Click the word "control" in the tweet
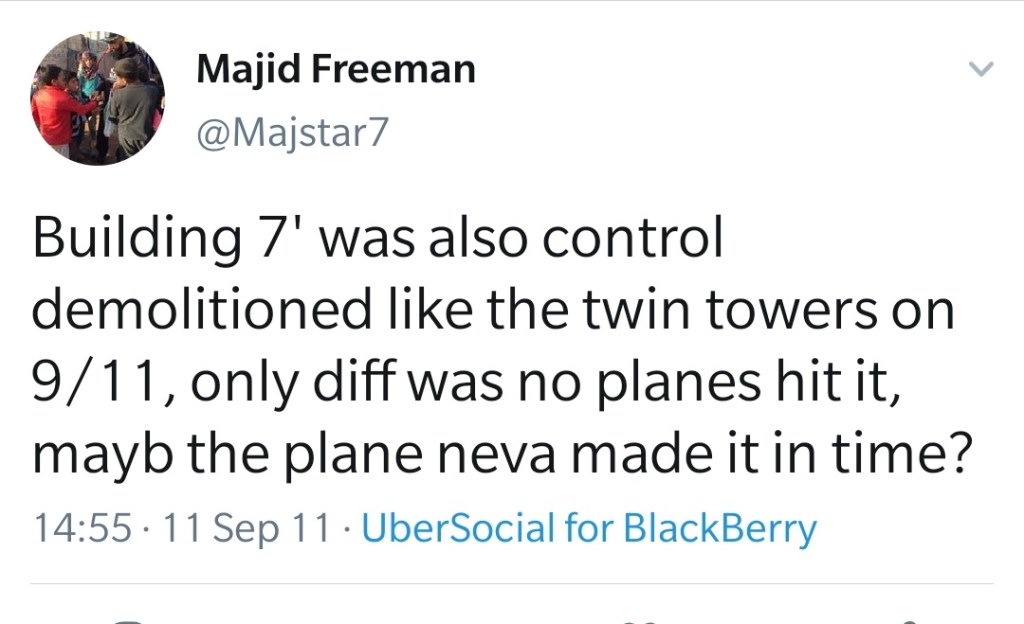The image size is (1024, 624). pyautogui.click(x=642, y=243)
